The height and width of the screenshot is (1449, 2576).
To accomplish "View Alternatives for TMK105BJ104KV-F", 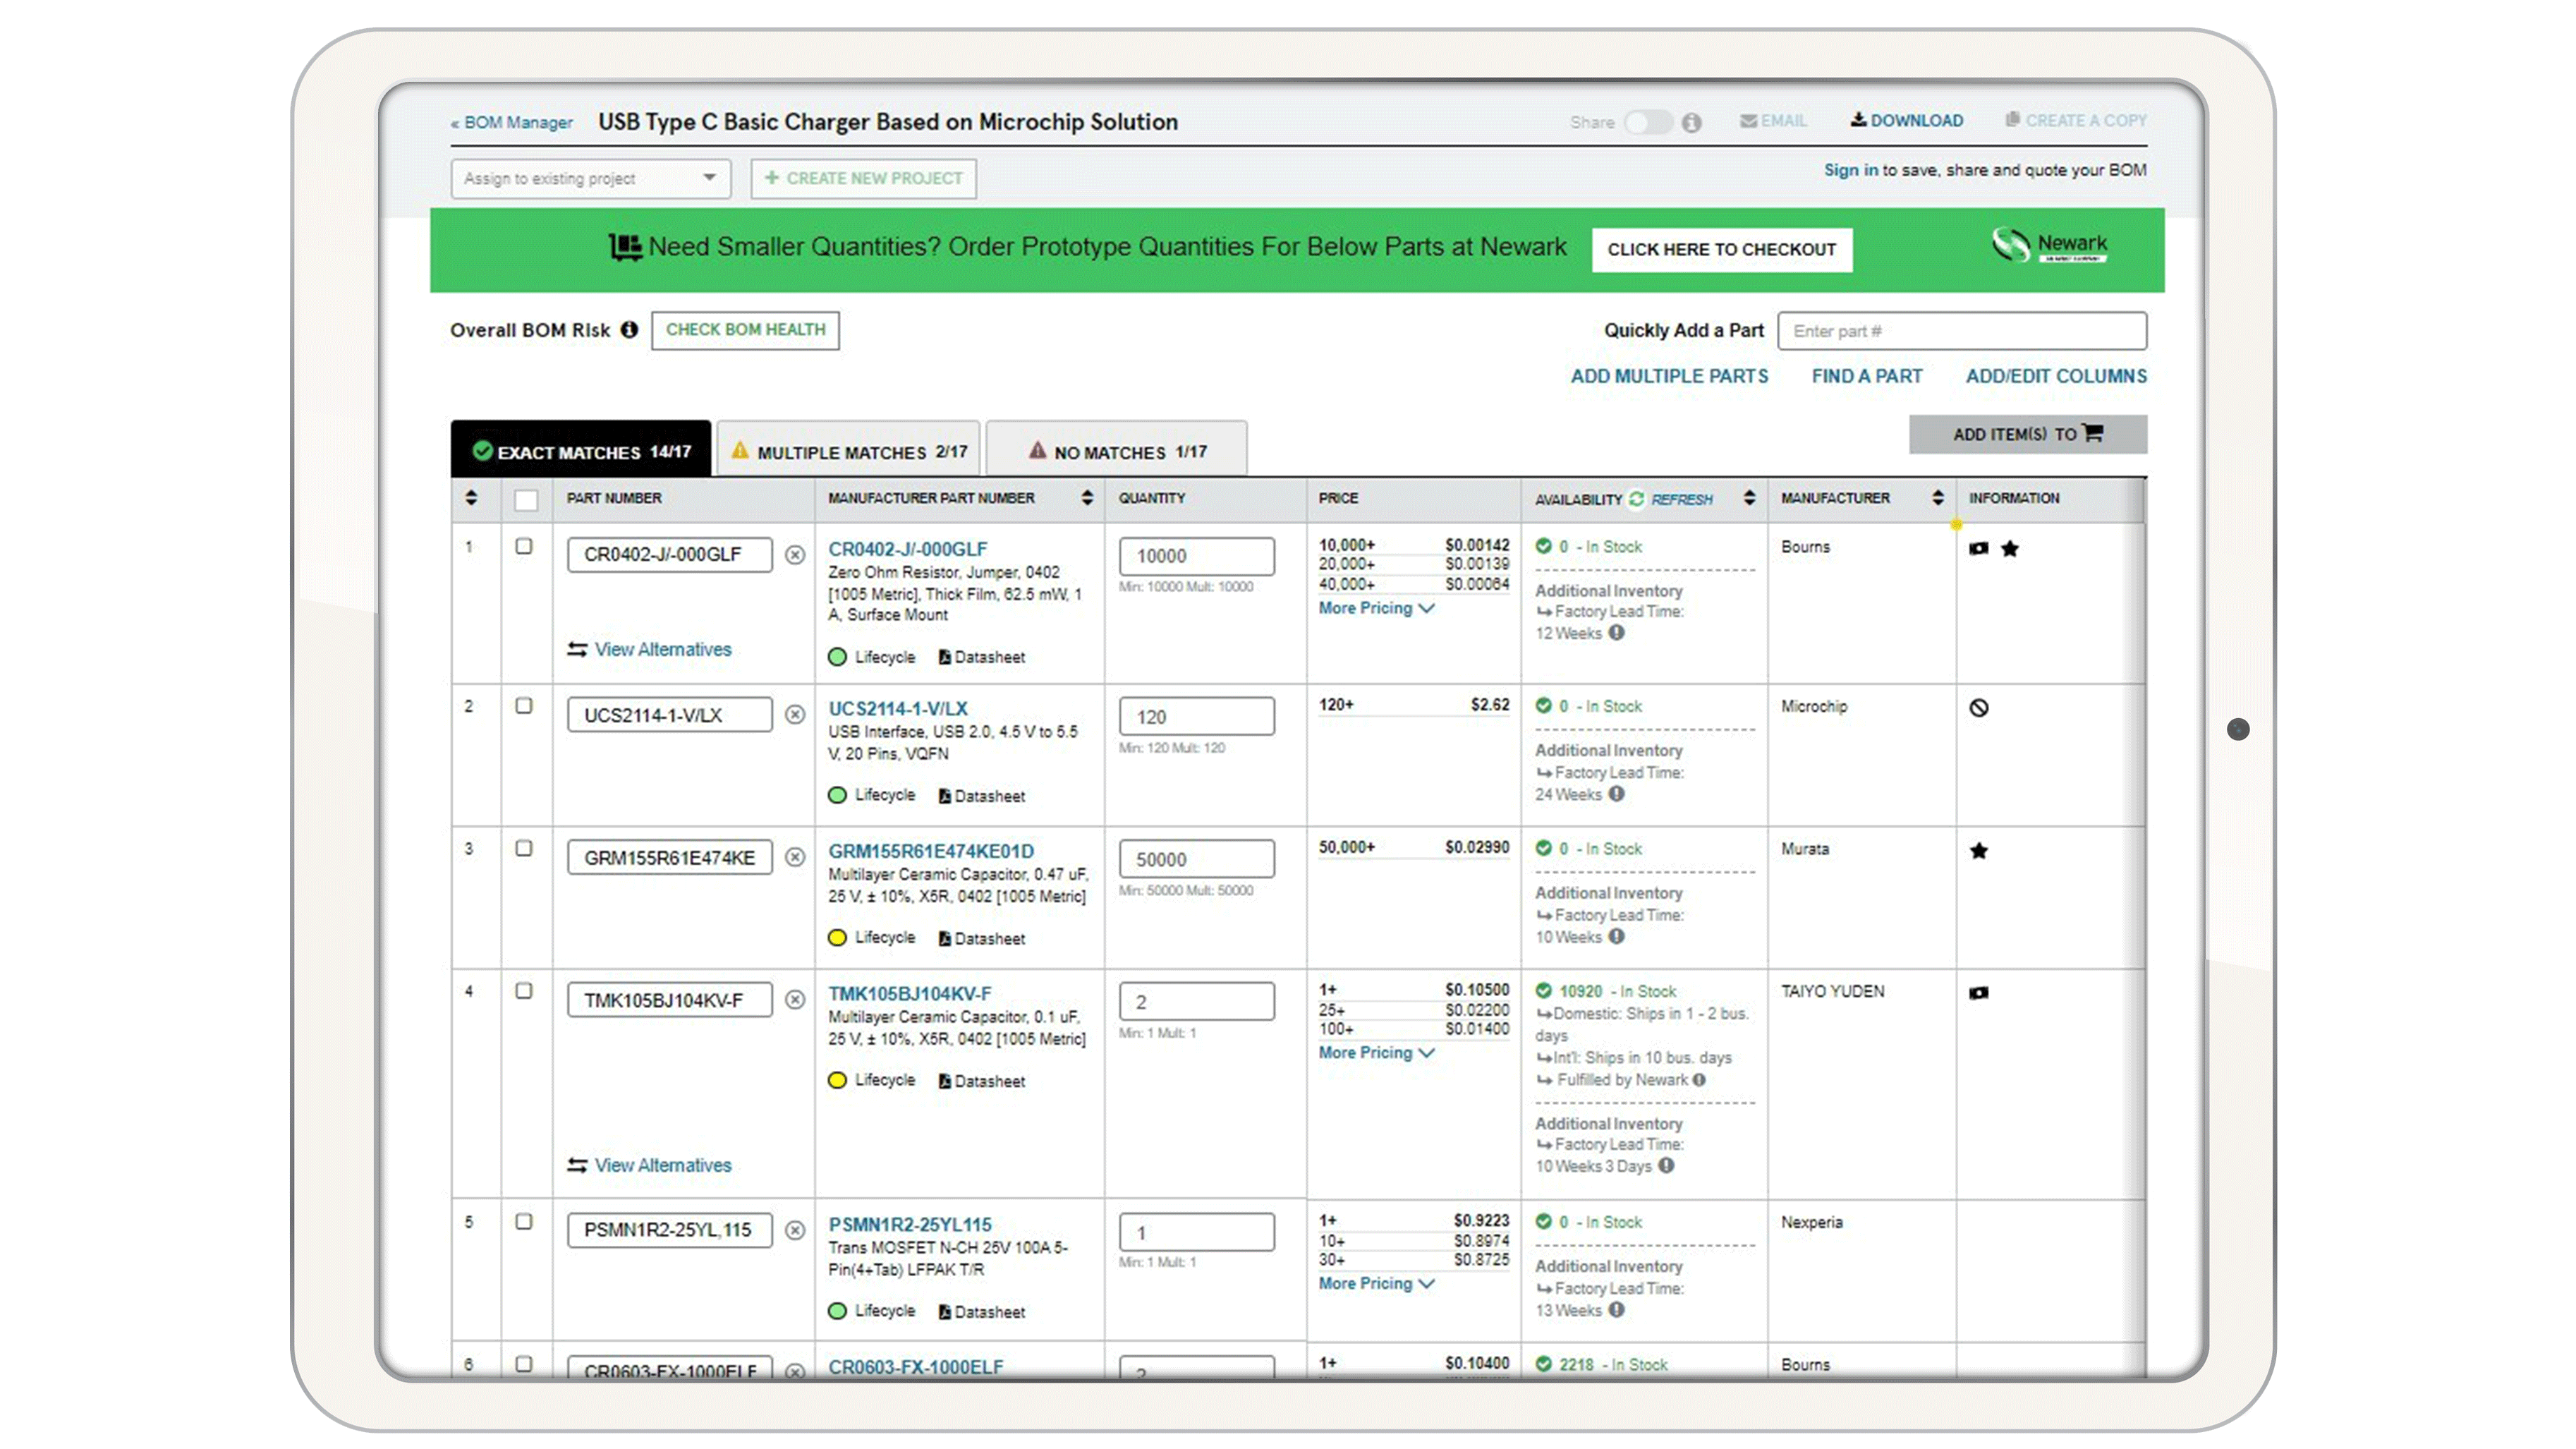I will pos(650,1166).
